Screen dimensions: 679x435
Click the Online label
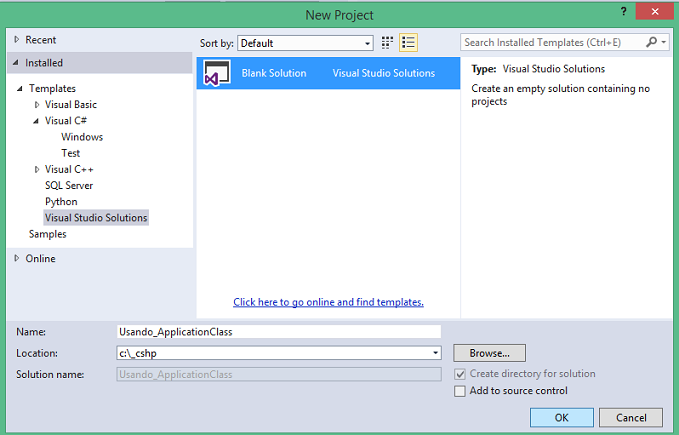click(x=40, y=259)
